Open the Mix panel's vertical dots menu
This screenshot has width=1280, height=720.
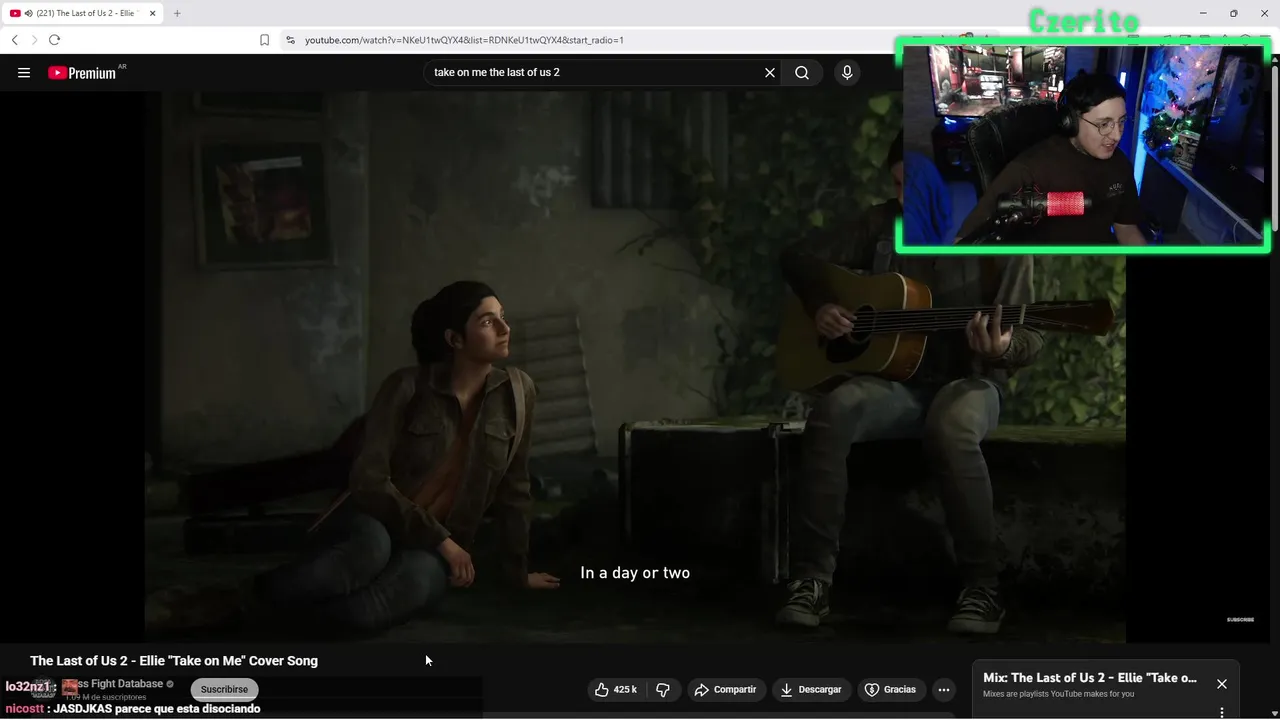click(x=1221, y=713)
